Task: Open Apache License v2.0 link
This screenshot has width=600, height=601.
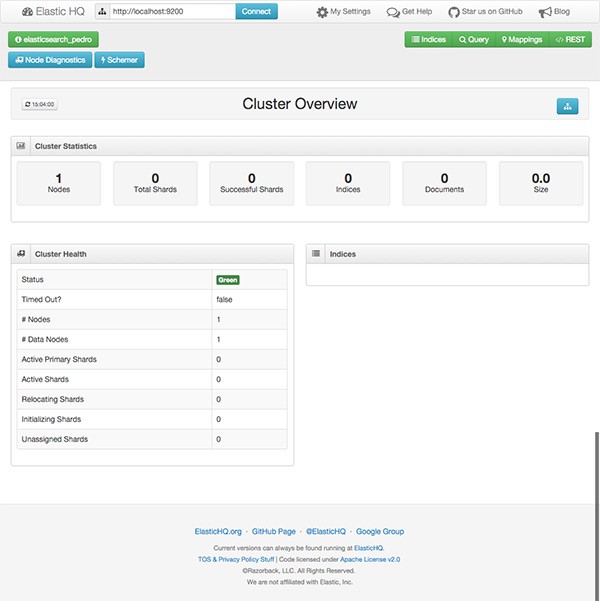Action: pyautogui.click(x=370, y=559)
